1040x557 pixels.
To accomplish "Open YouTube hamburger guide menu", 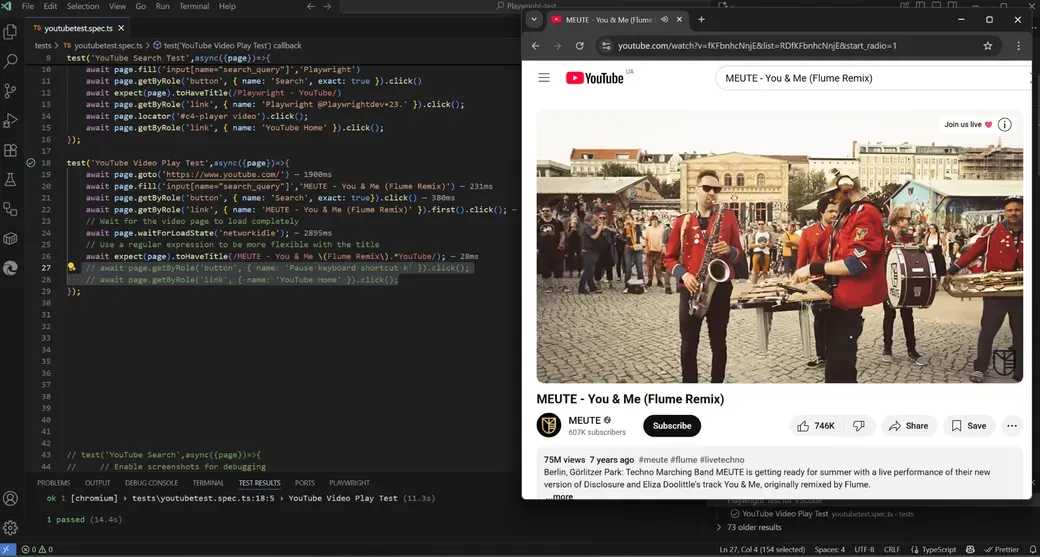I will pos(544,78).
